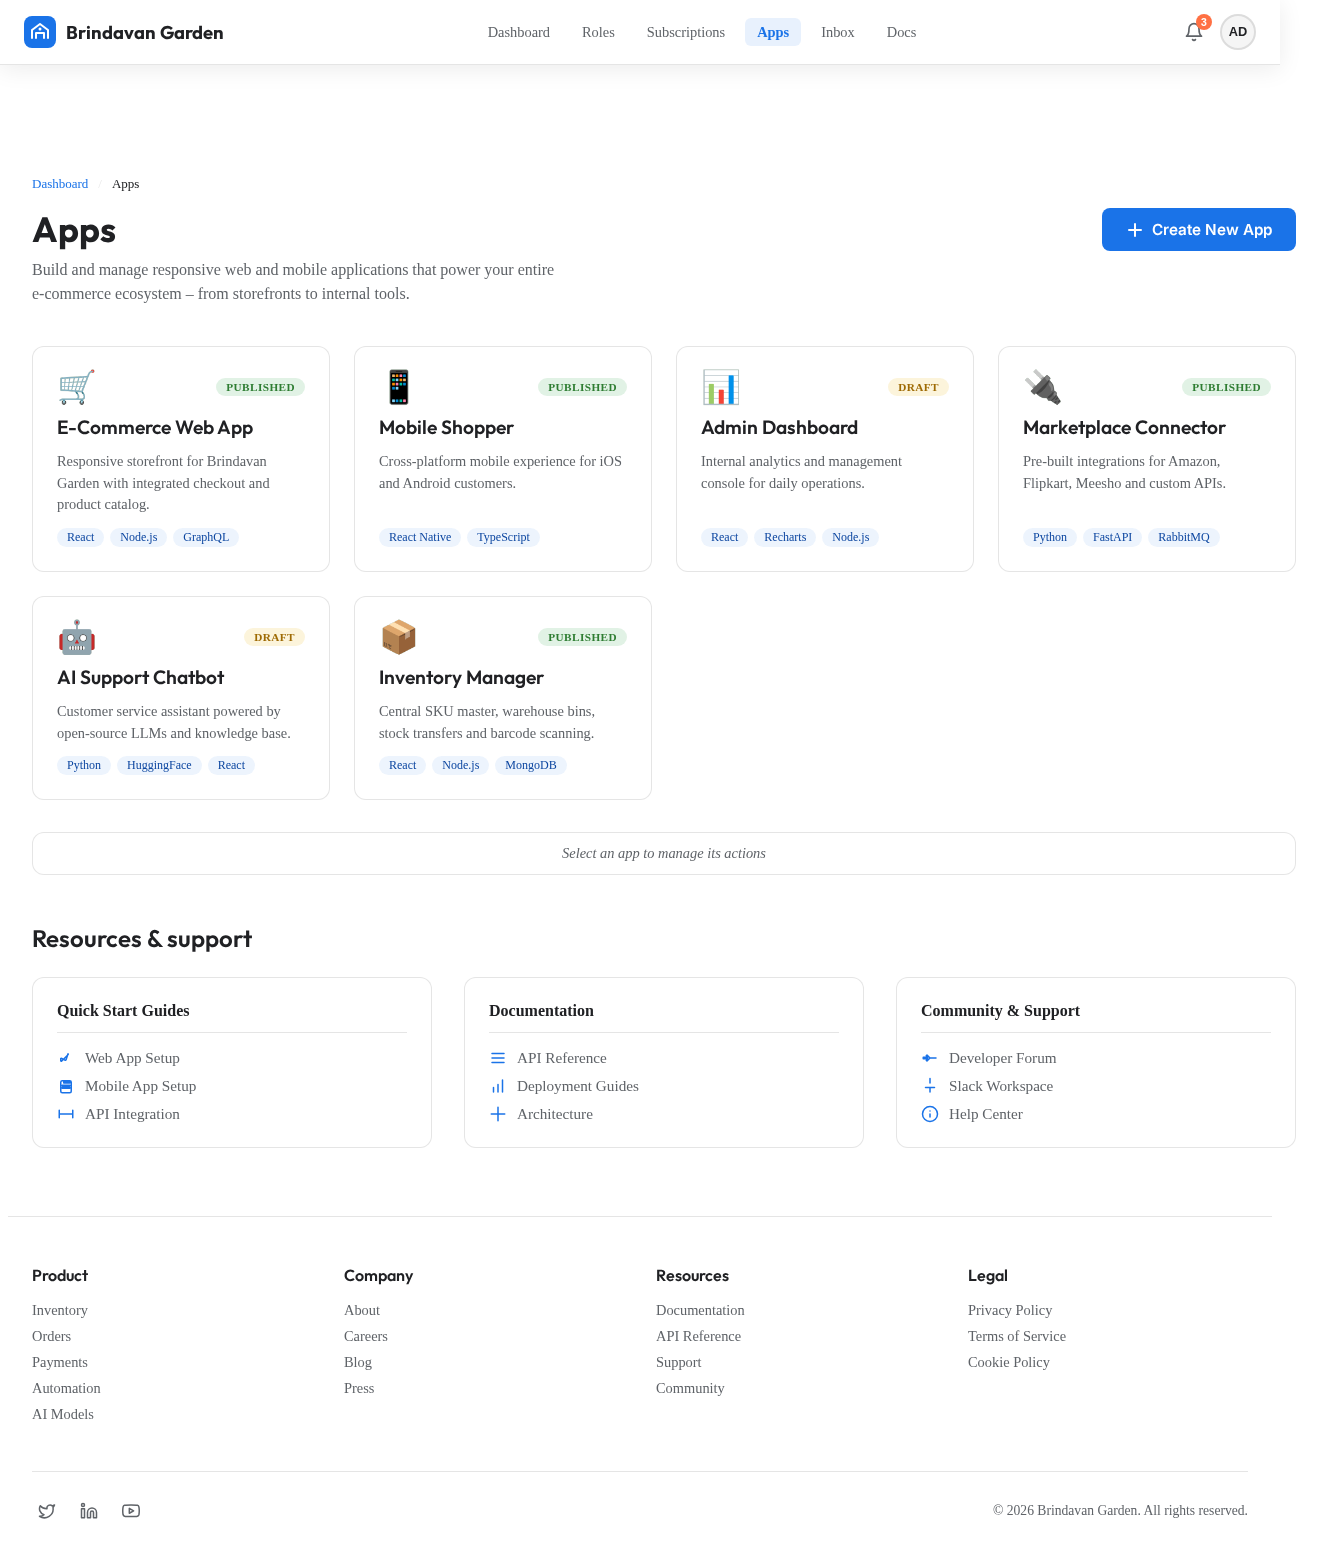Open the Press footer link
The width and height of the screenshot is (1320, 1558).
point(359,1388)
